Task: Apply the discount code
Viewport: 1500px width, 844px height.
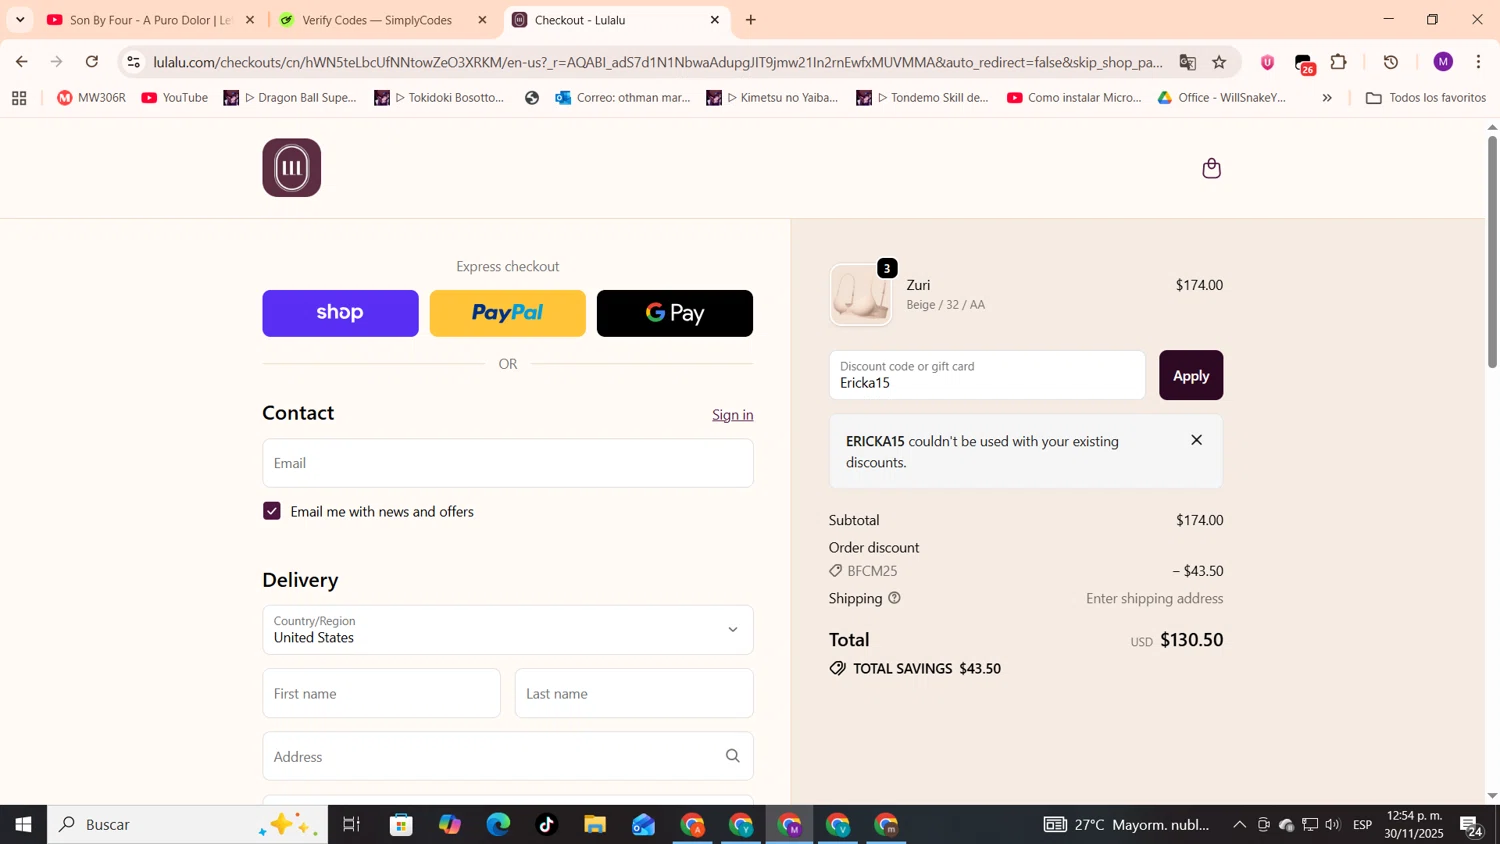Action: (1191, 375)
